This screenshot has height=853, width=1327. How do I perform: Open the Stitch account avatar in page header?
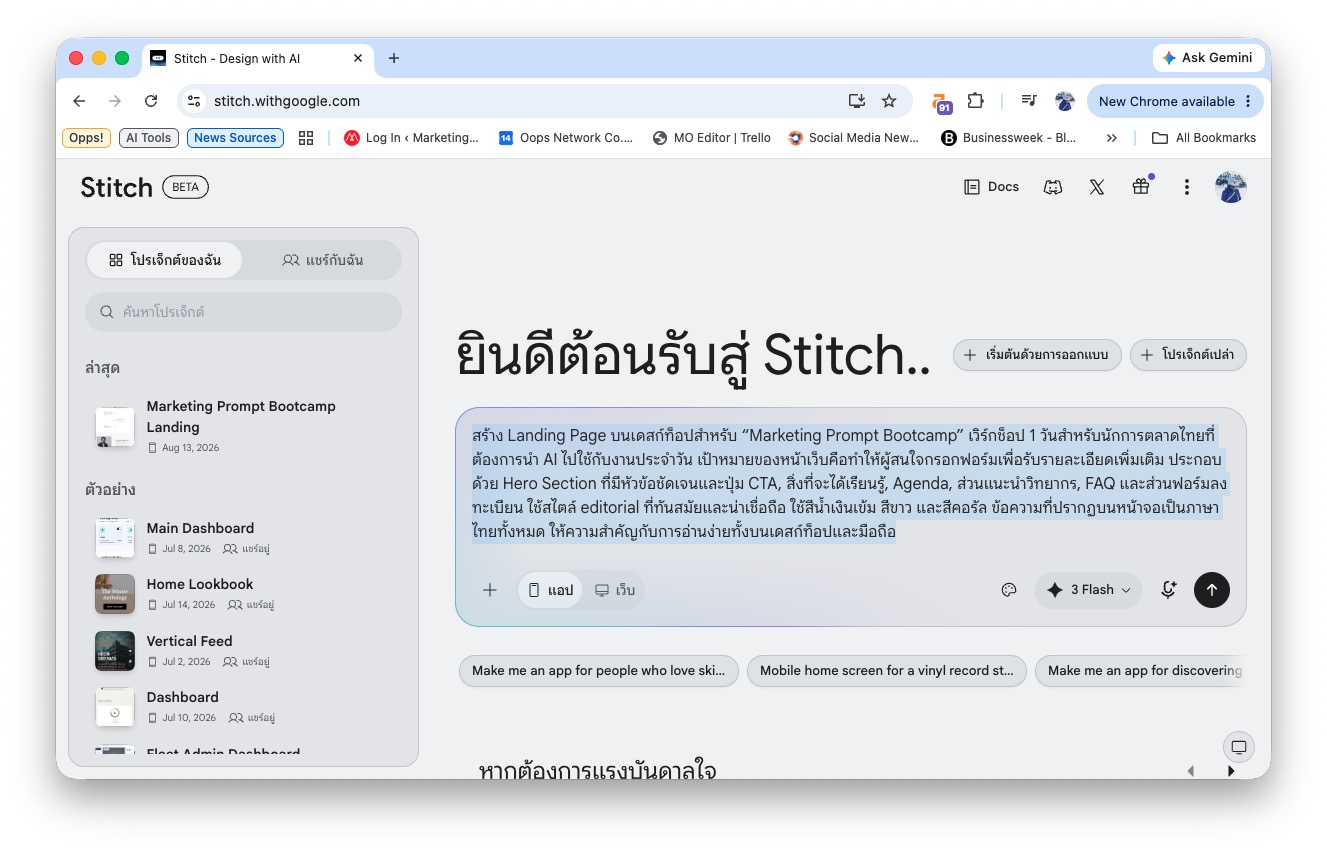(x=1231, y=187)
